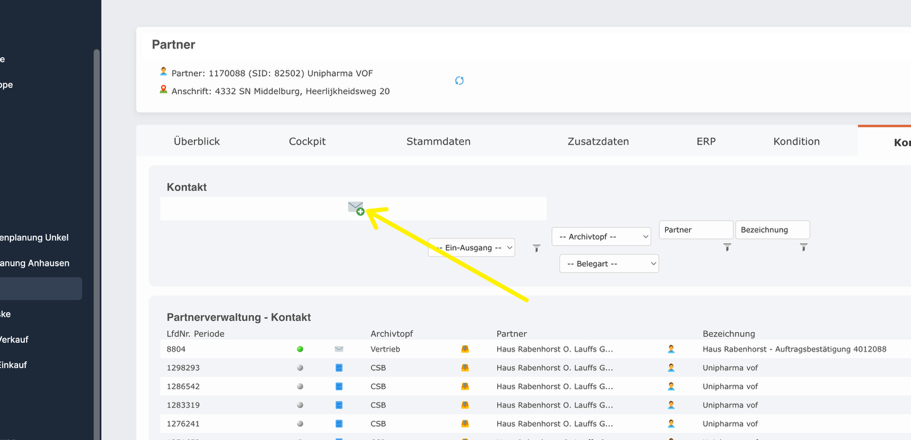
Task: Click the filter funnel icon under the Bezeichnung field
Action: click(x=804, y=247)
